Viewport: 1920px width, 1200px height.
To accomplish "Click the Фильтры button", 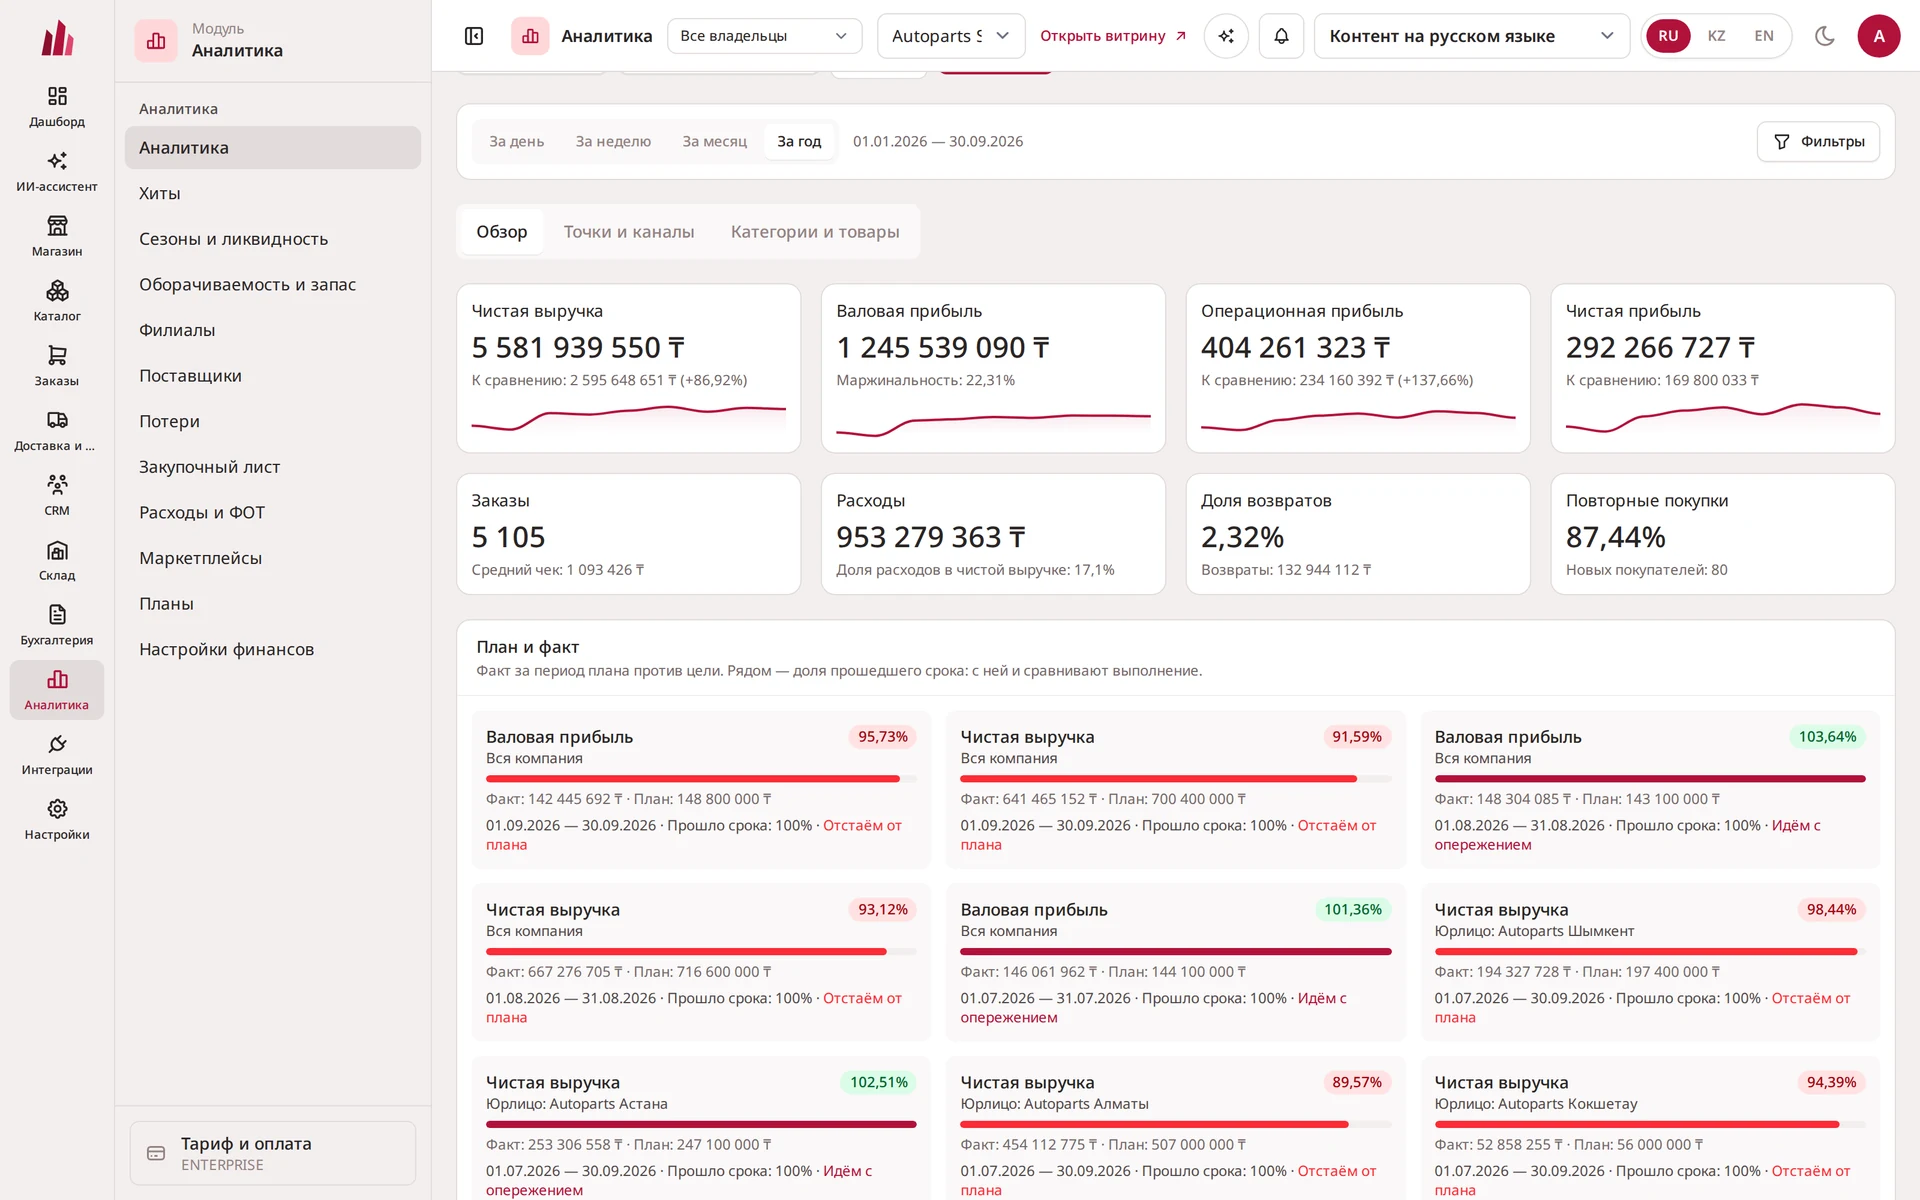I will pos(1818,142).
